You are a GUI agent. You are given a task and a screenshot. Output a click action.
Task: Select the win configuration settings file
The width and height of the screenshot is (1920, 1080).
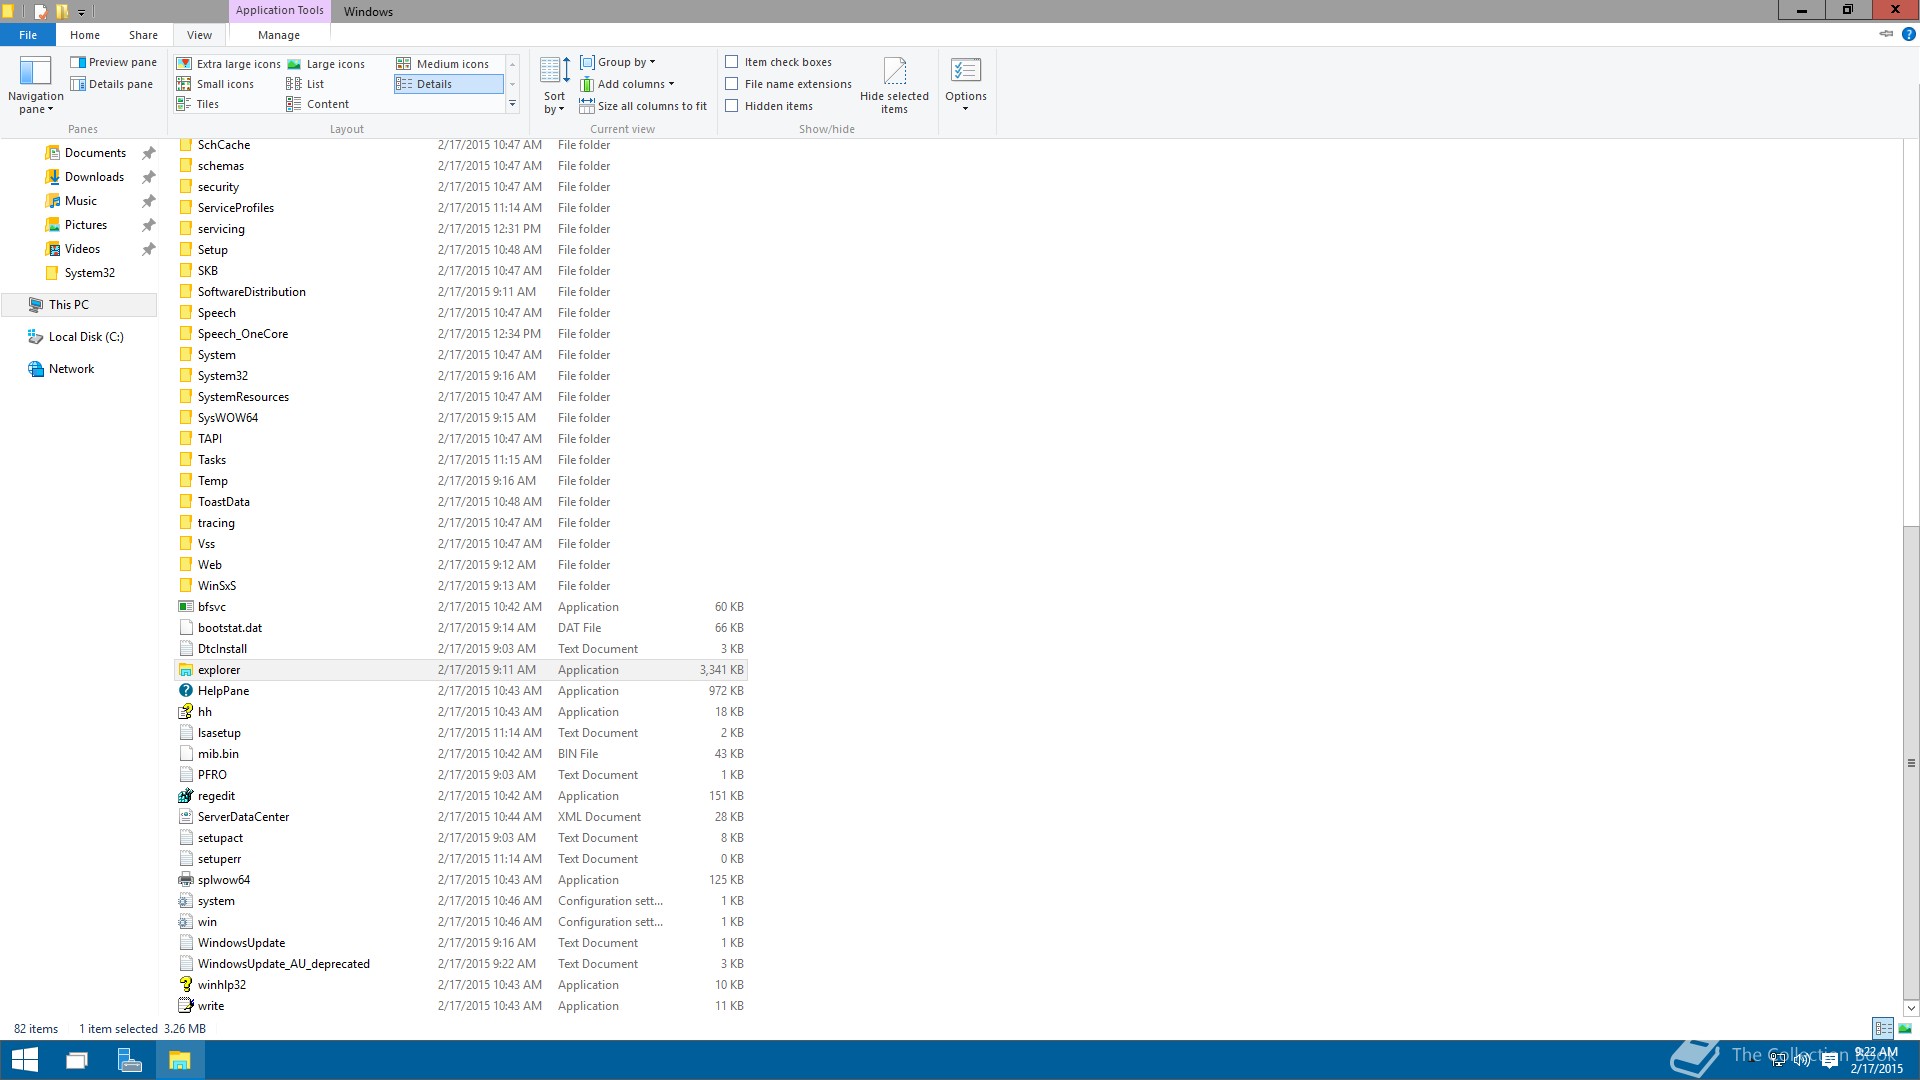461,922
